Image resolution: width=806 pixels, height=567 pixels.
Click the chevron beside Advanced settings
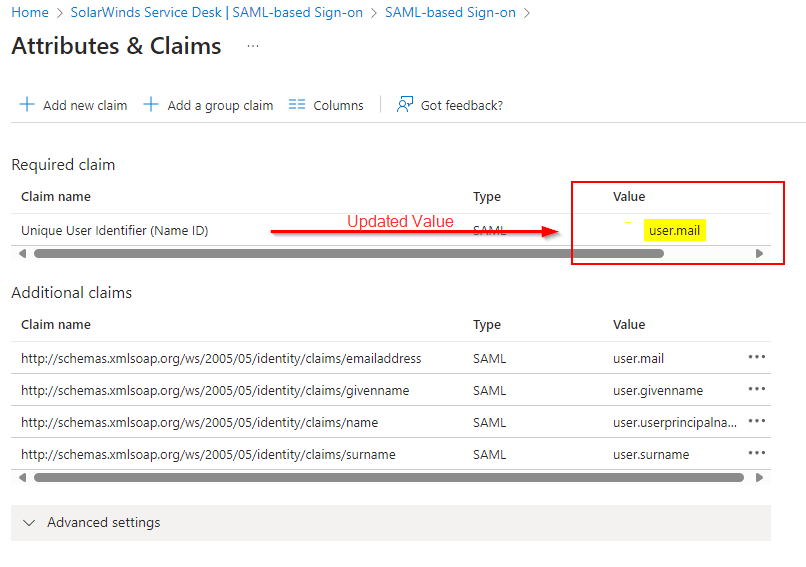pos(29,523)
